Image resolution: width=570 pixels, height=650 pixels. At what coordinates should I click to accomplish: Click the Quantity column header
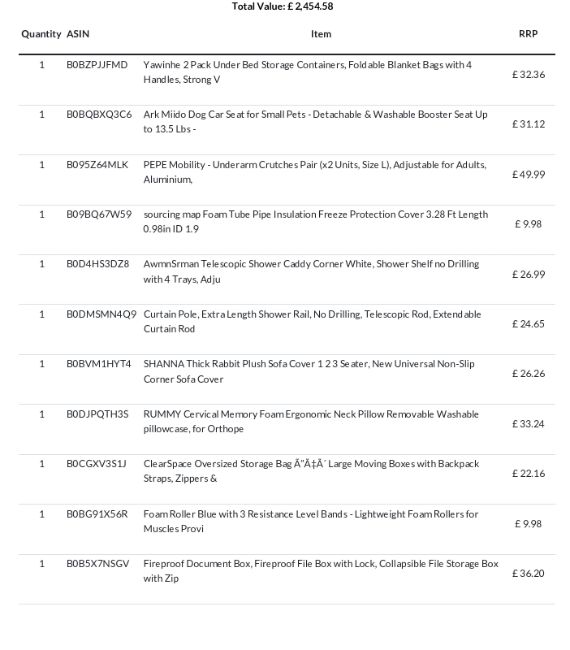[x=41, y=34]
